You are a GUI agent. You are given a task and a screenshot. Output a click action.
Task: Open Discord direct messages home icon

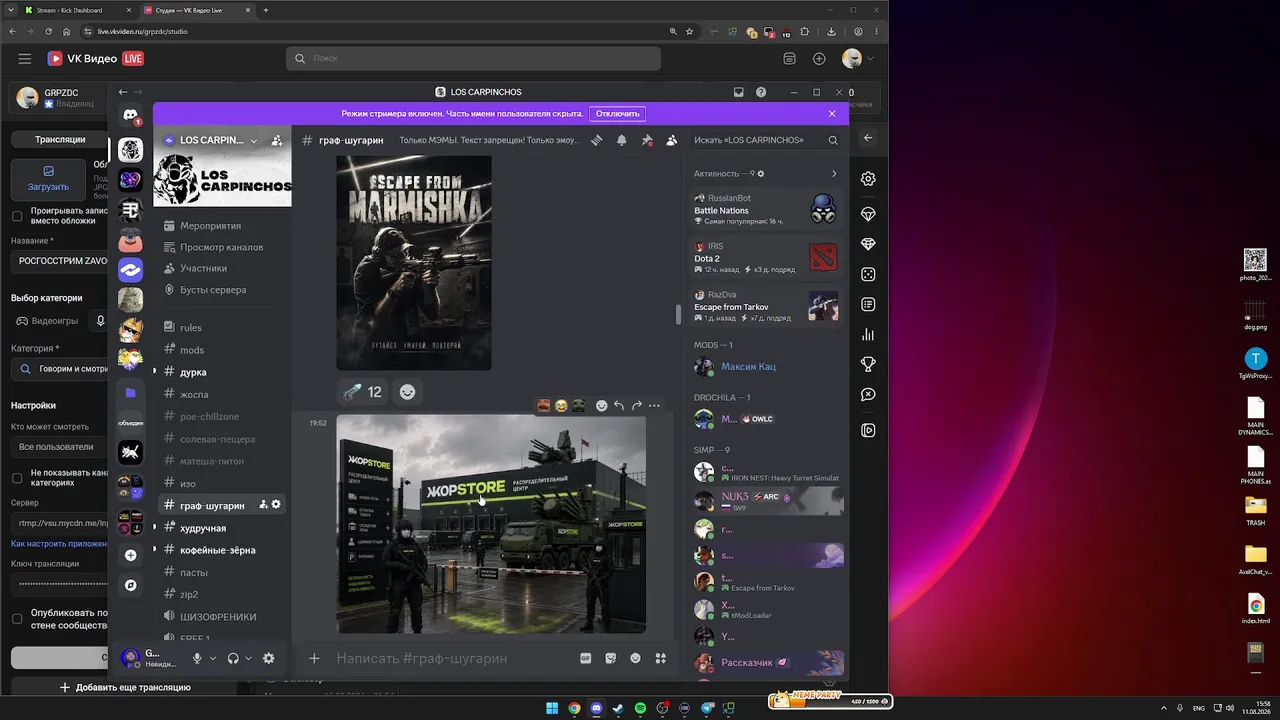[x=131, y=116]
